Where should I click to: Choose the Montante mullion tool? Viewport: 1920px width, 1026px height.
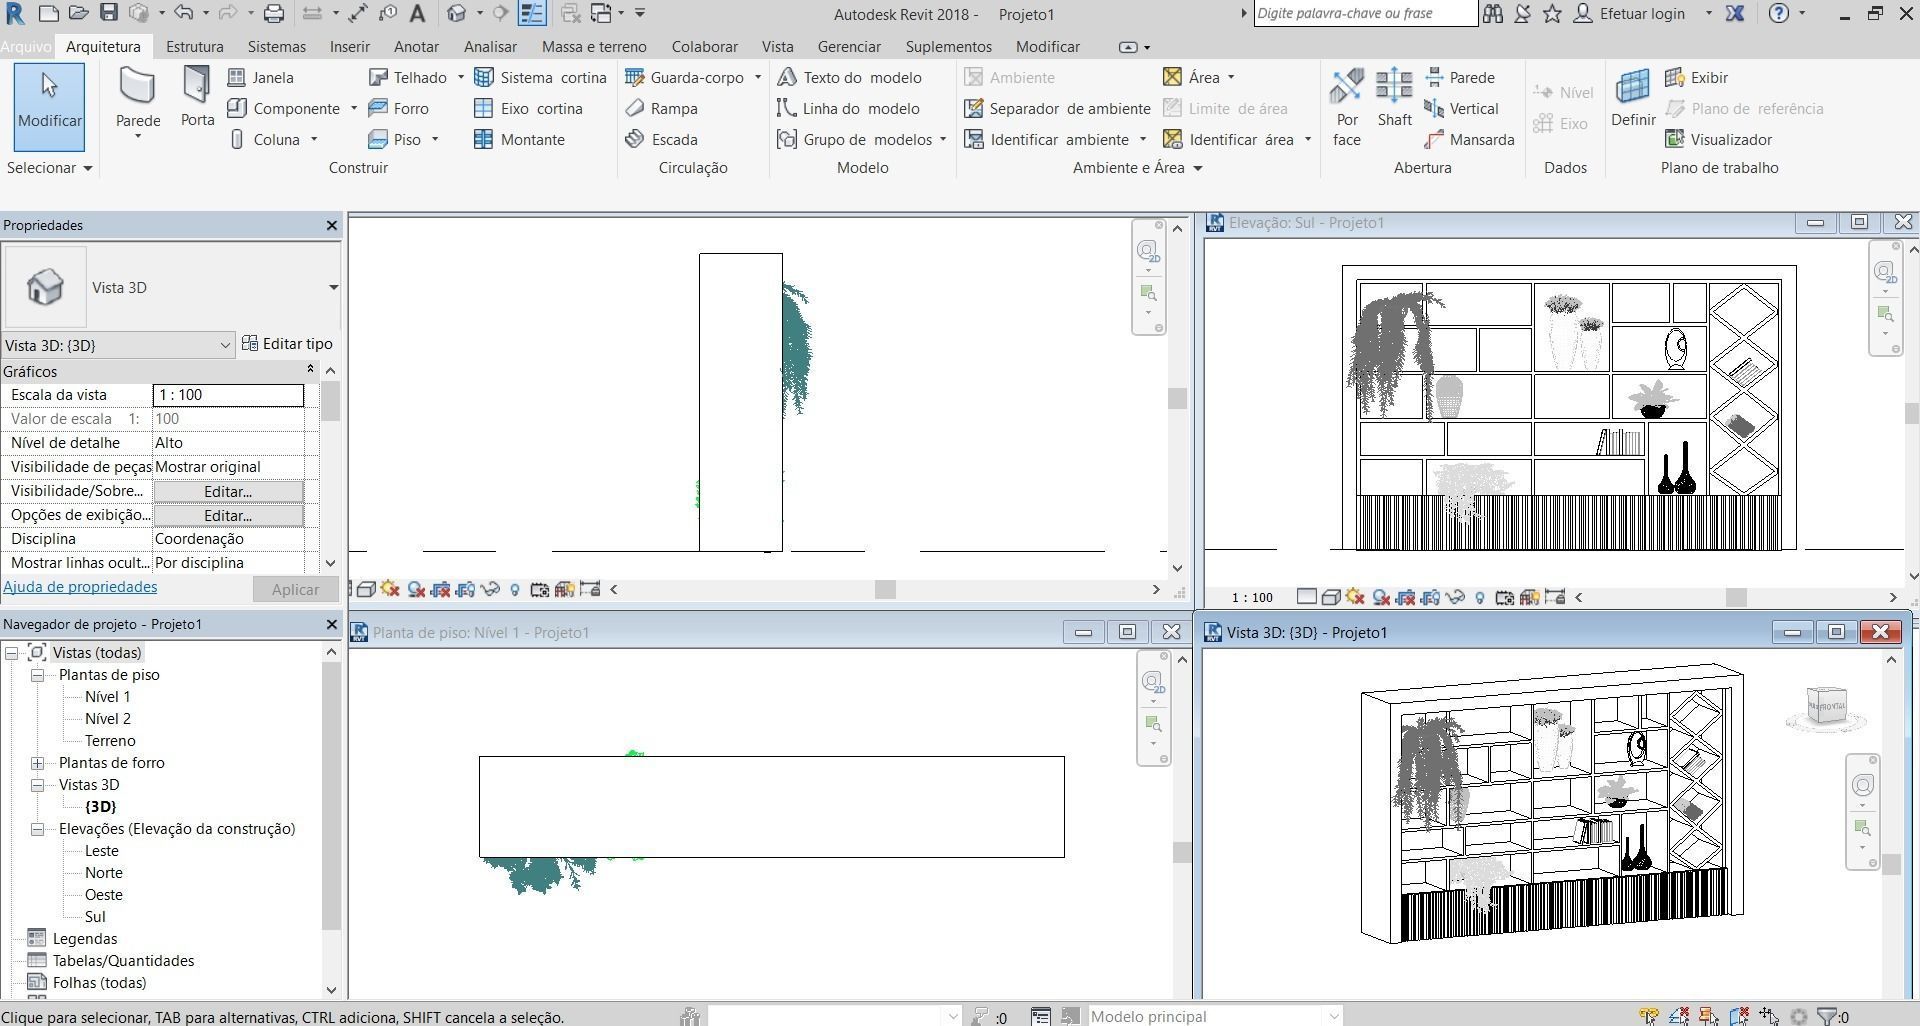520,139
